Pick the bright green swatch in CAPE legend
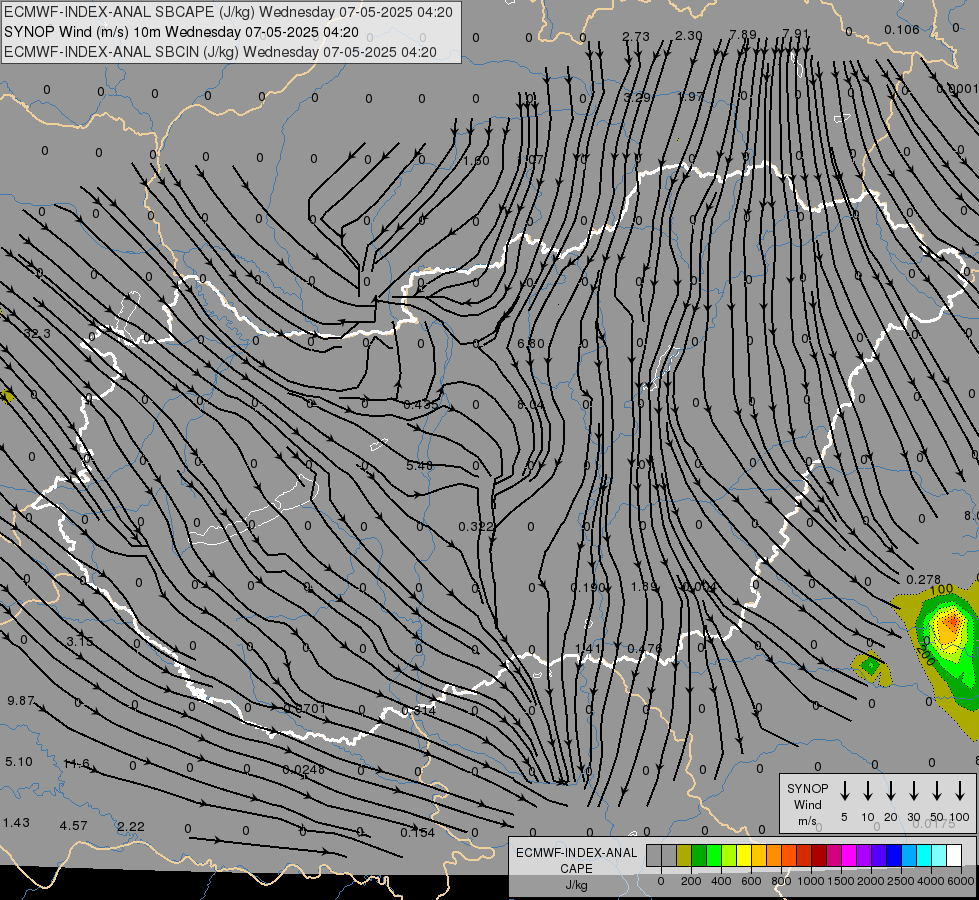This screenshot has width=979, height=900. (714, 855)
